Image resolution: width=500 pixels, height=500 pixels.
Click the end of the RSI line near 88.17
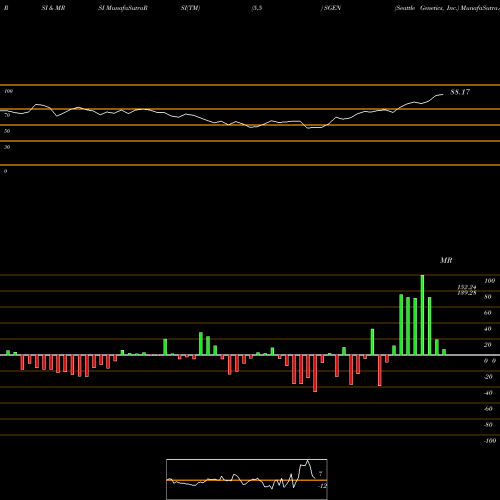(x=443, y=95)
